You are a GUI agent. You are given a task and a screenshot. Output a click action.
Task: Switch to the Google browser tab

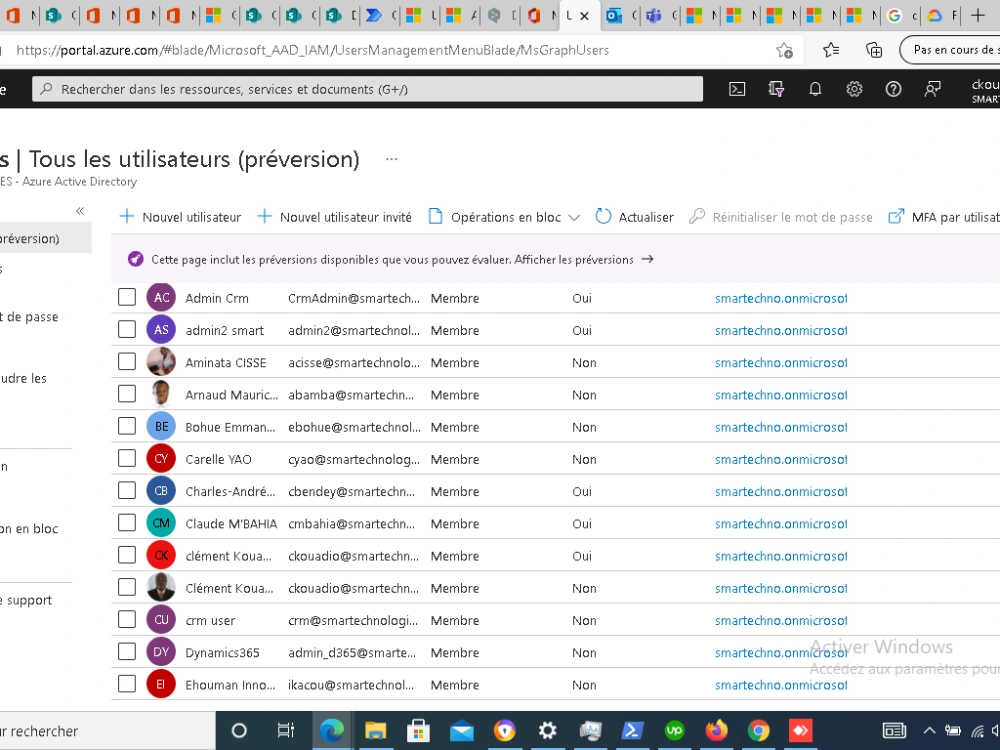pyautogui.click(x=901, y=15)
